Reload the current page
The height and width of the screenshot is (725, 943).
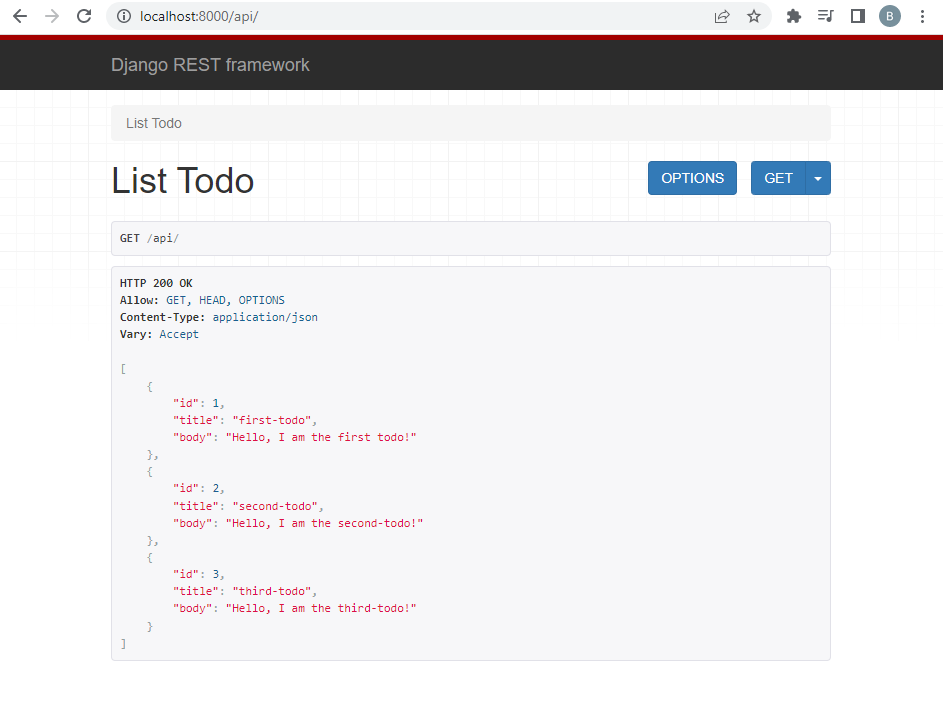[85, 16]
